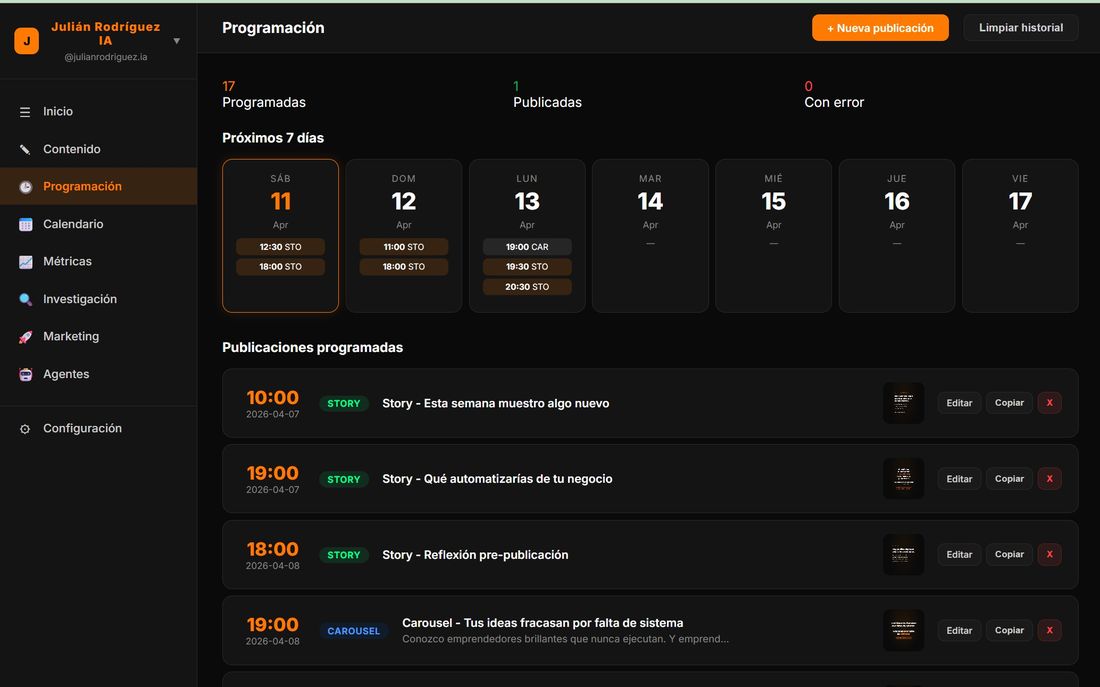Delete 'Reflexión pre-publicación' story
The width and height of the screenshot is (1100, 687).
coord(1049,554)
